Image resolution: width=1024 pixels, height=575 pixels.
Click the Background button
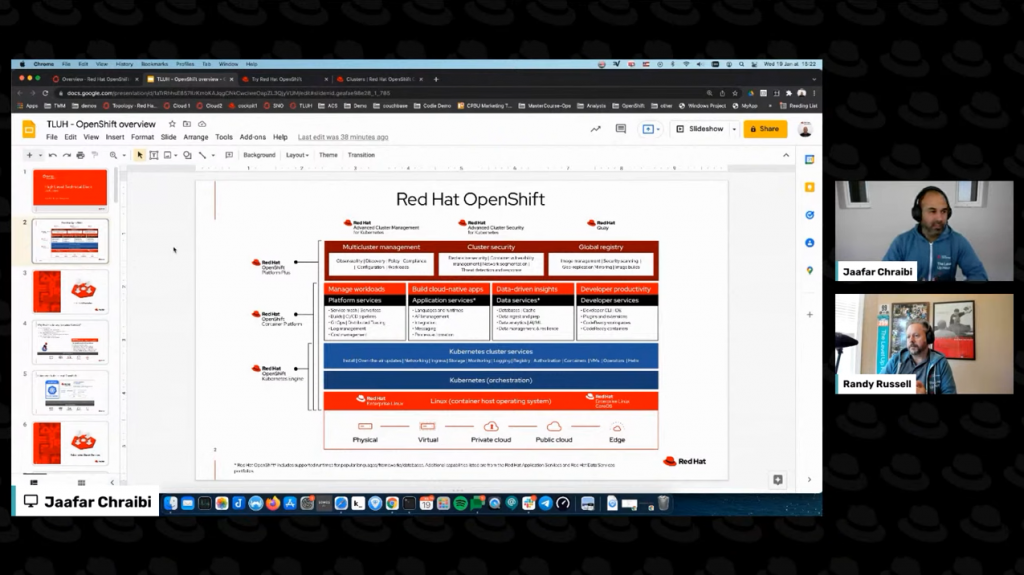click(259, 155)
